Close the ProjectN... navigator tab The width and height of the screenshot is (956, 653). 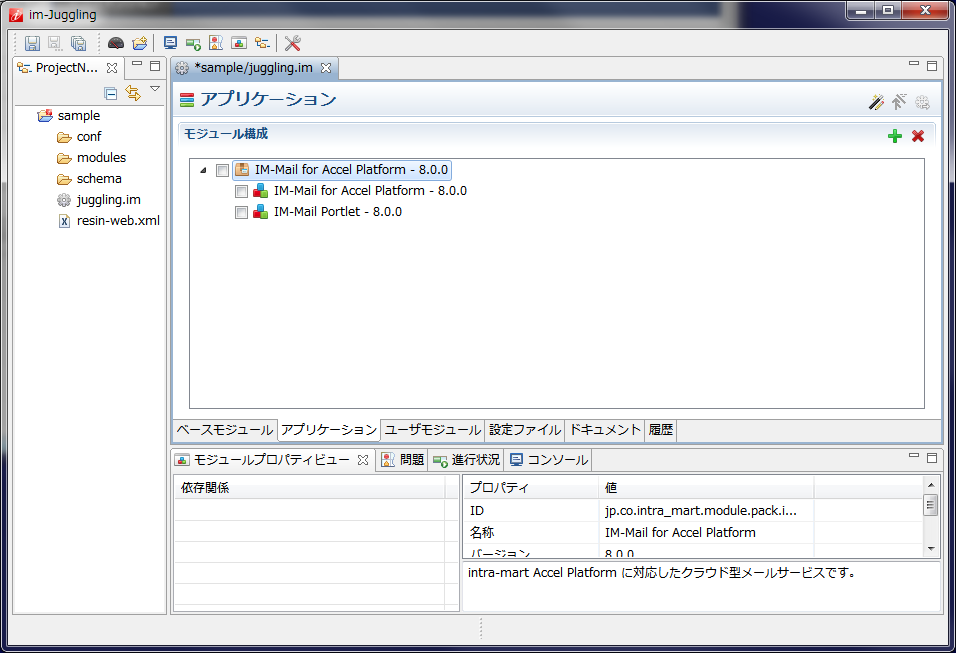112,68
